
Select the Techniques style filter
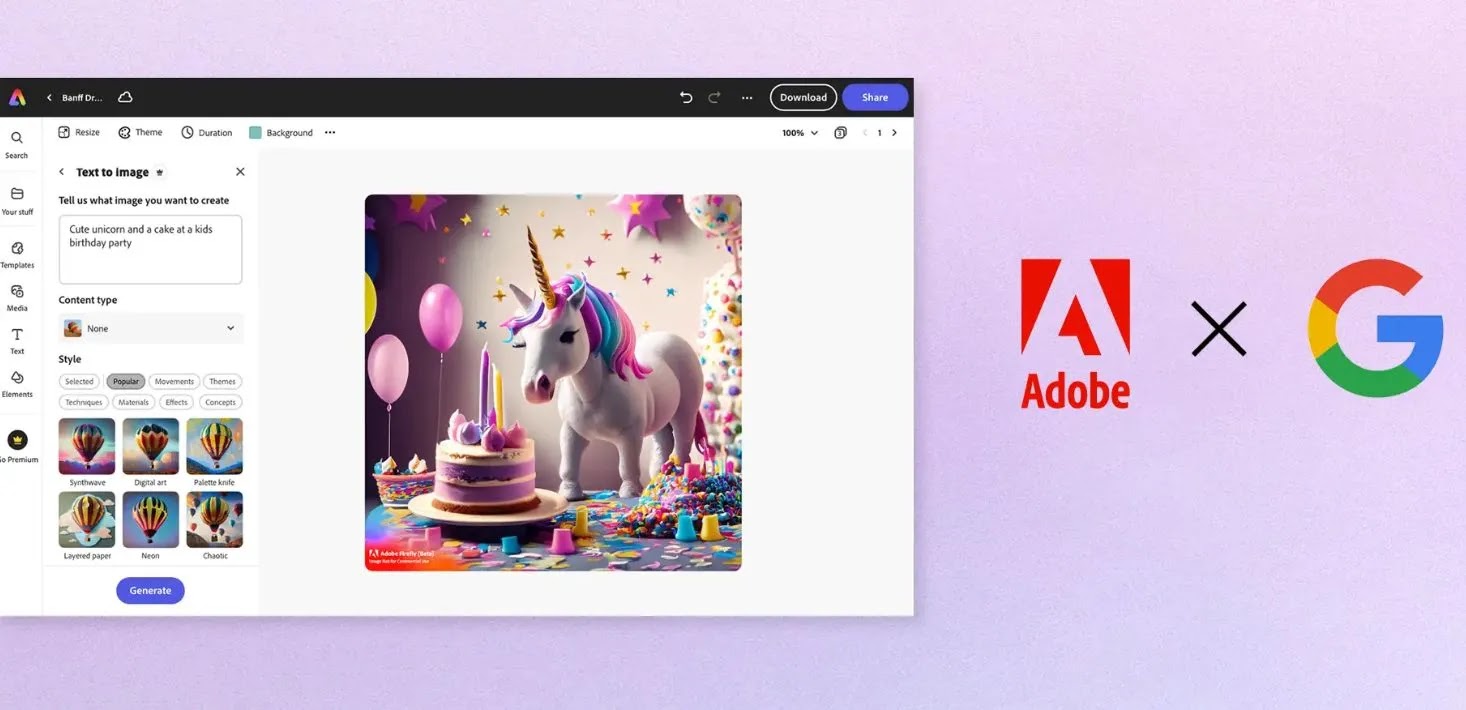pos(84,402)
